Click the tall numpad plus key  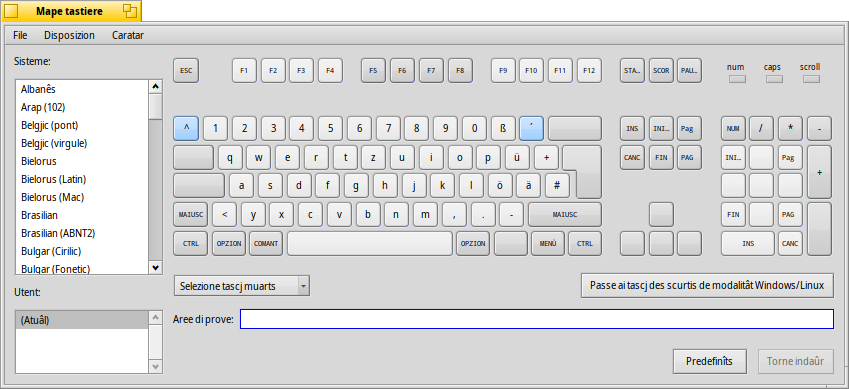[819, 172]
